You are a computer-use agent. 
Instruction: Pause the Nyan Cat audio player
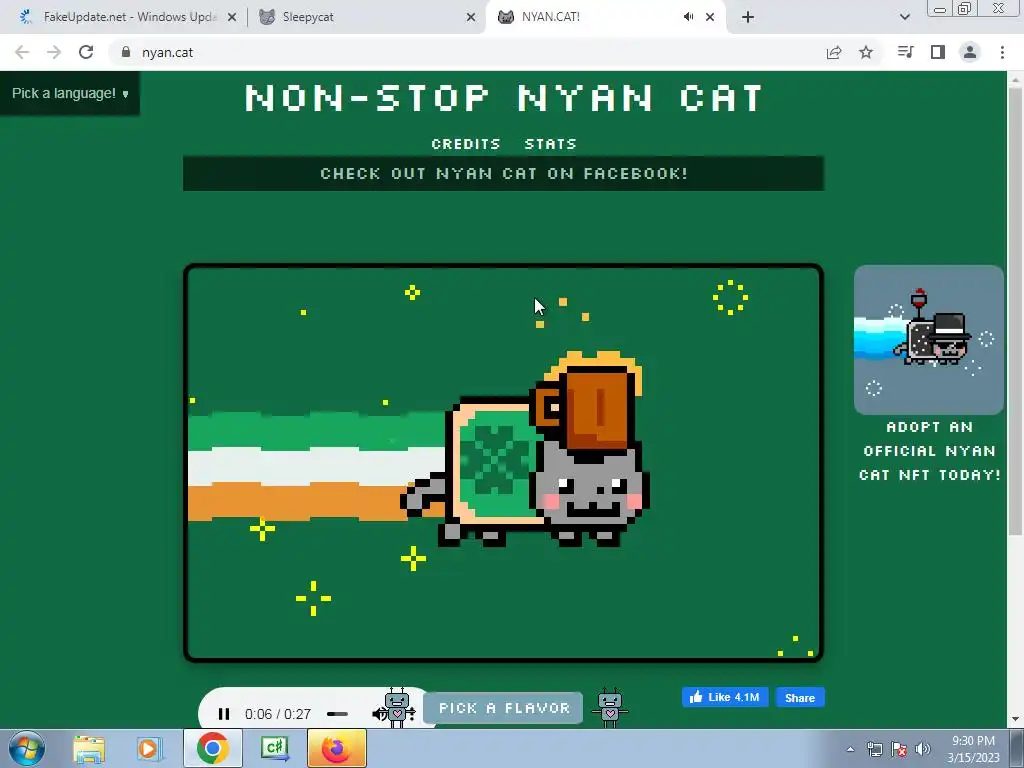223,714
